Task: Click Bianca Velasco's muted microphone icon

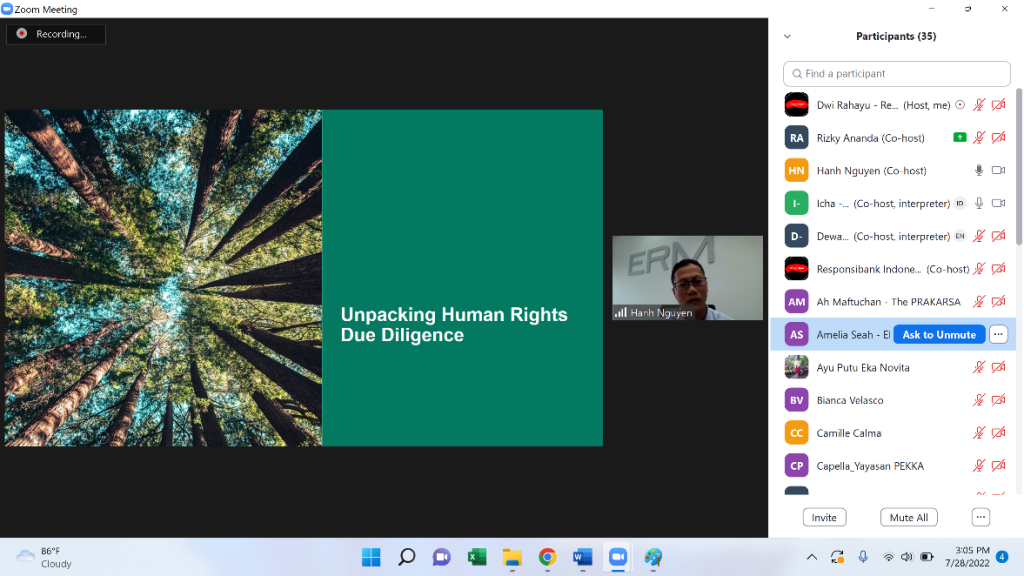Action: [978, 400]
